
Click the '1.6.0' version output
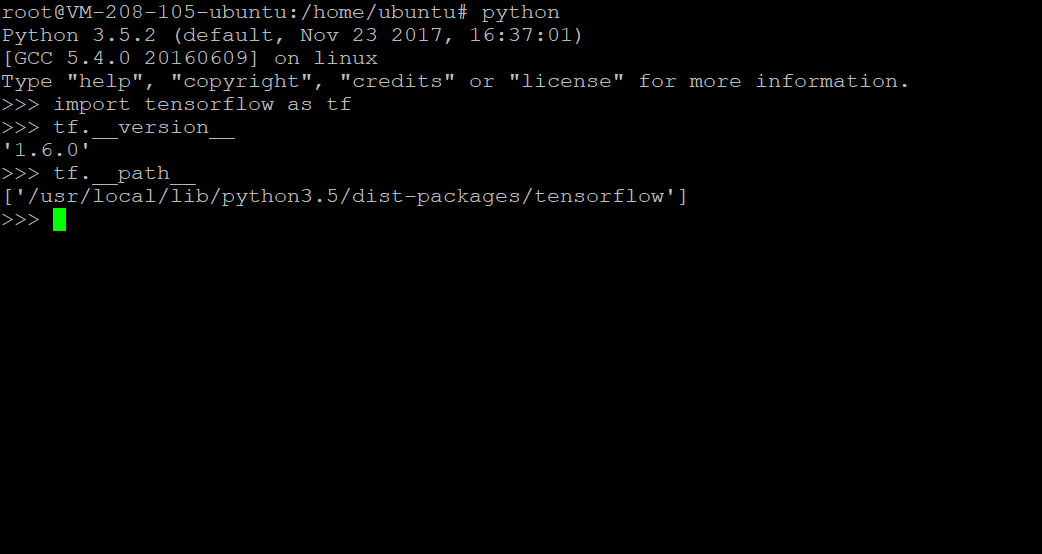tap(46, 150)
